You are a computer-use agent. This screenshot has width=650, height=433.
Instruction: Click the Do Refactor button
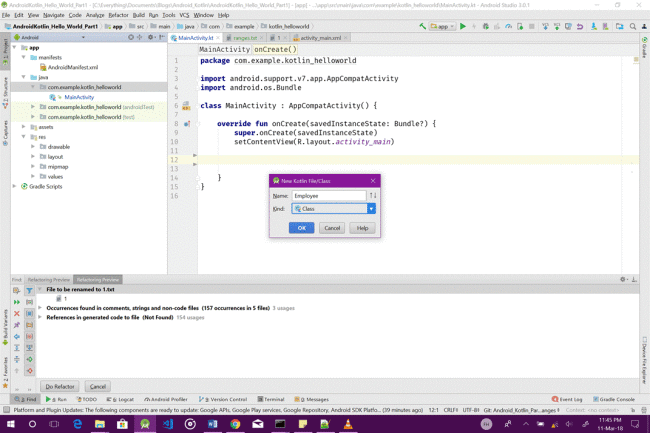60,387
